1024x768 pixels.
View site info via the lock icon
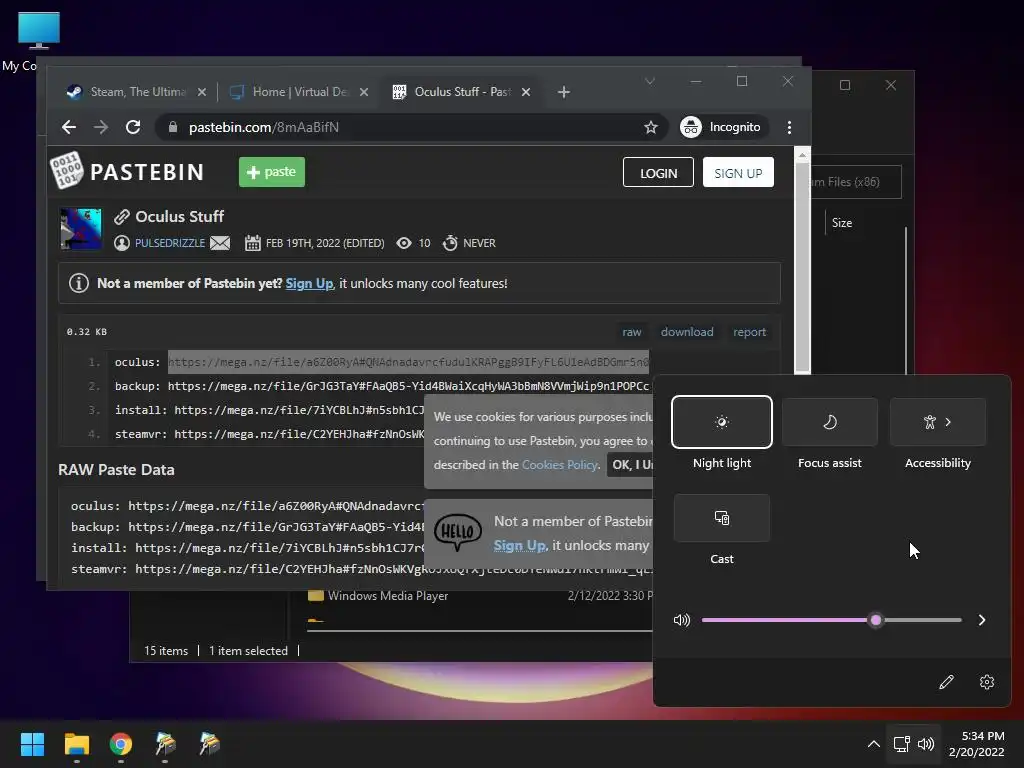172,127
